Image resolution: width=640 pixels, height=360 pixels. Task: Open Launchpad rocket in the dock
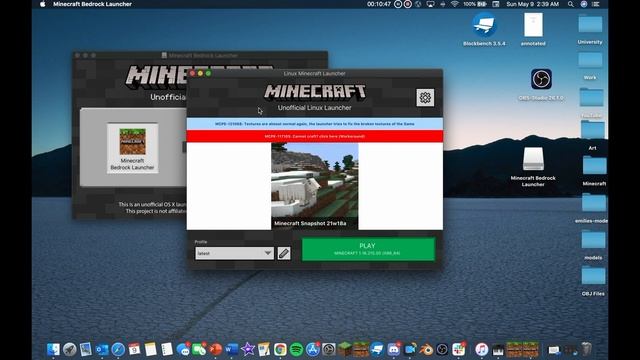[69, 350]
